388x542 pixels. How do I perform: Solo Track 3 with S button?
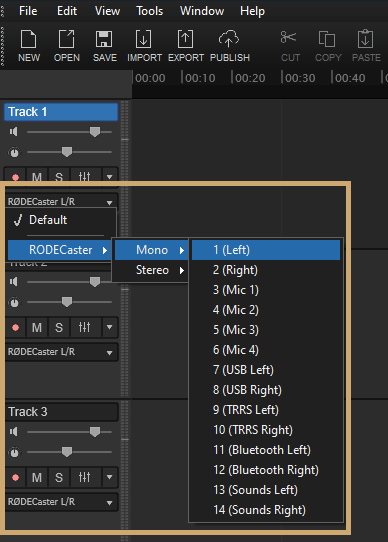[59, 477]
